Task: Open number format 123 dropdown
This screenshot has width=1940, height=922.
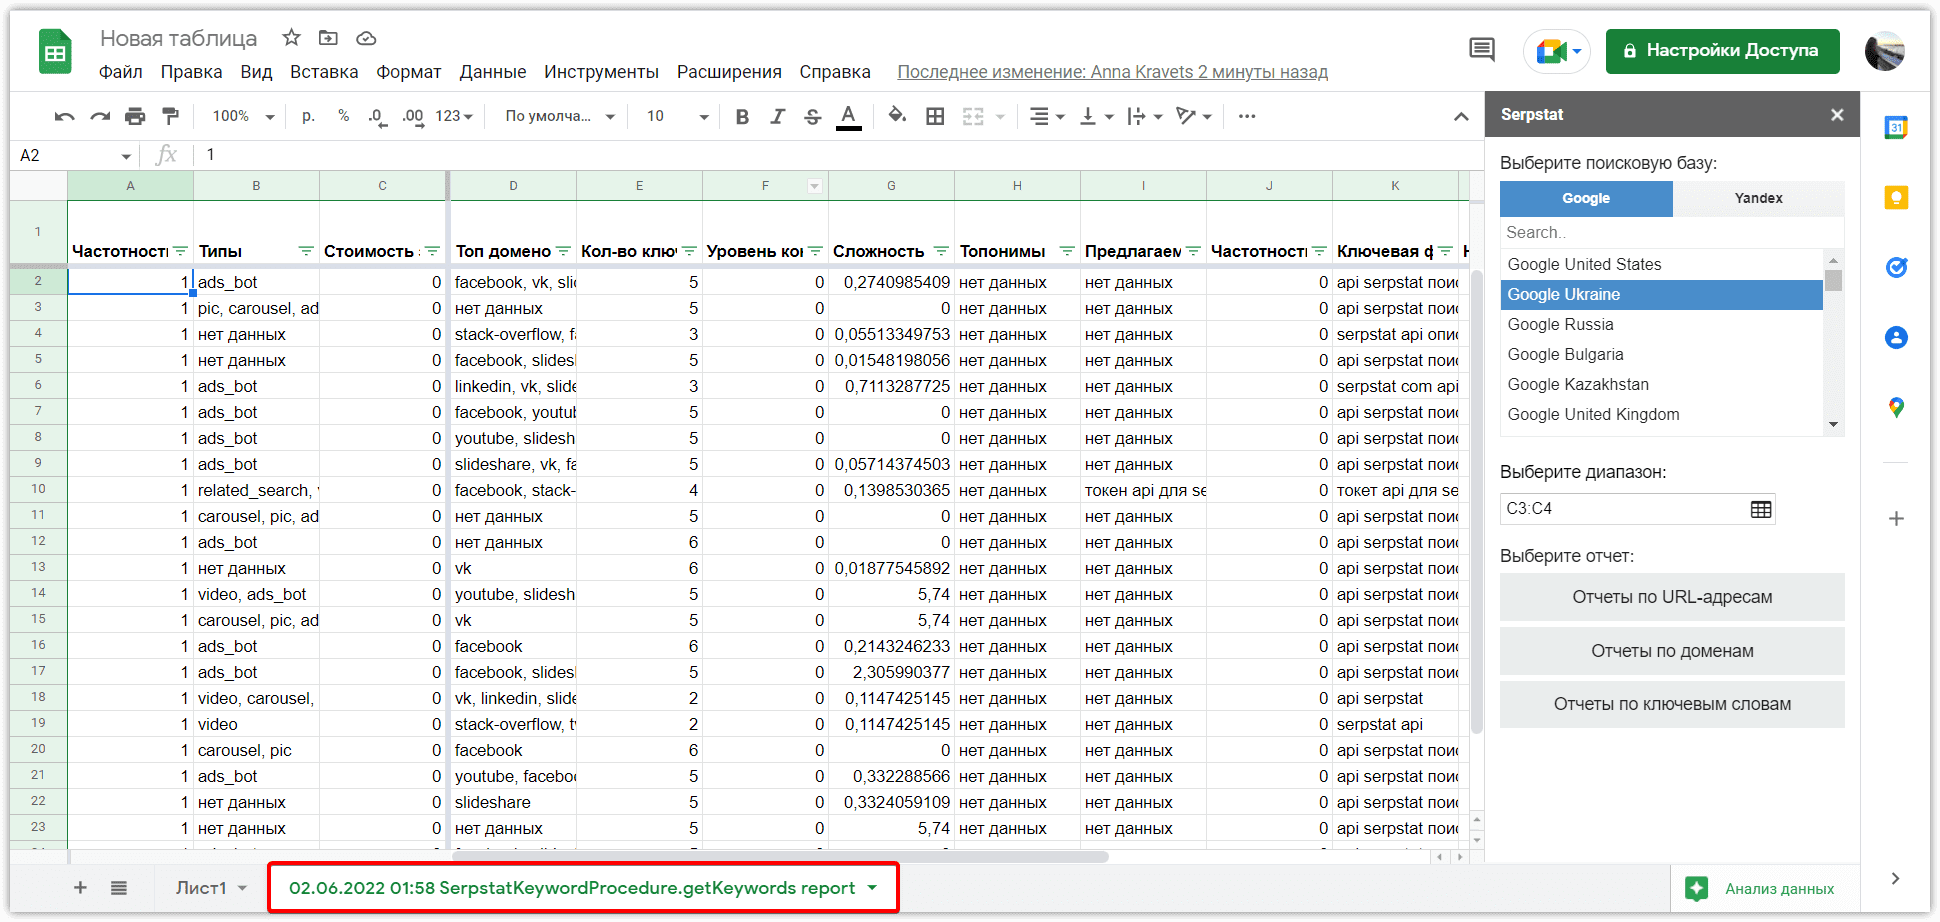Action: pos(454,116)
